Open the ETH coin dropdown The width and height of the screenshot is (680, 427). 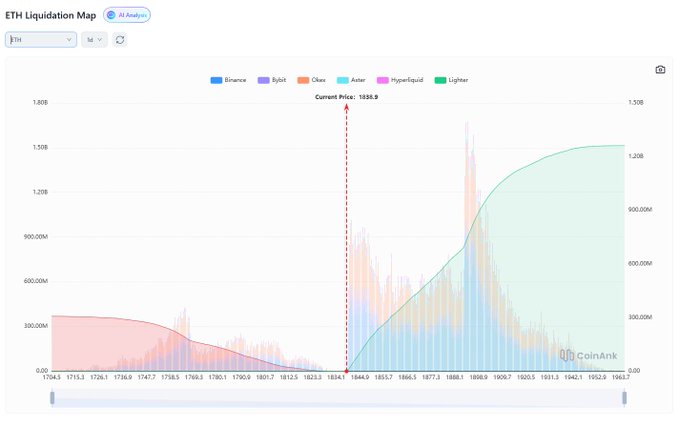pyautogui.click(x=41, y=39)
